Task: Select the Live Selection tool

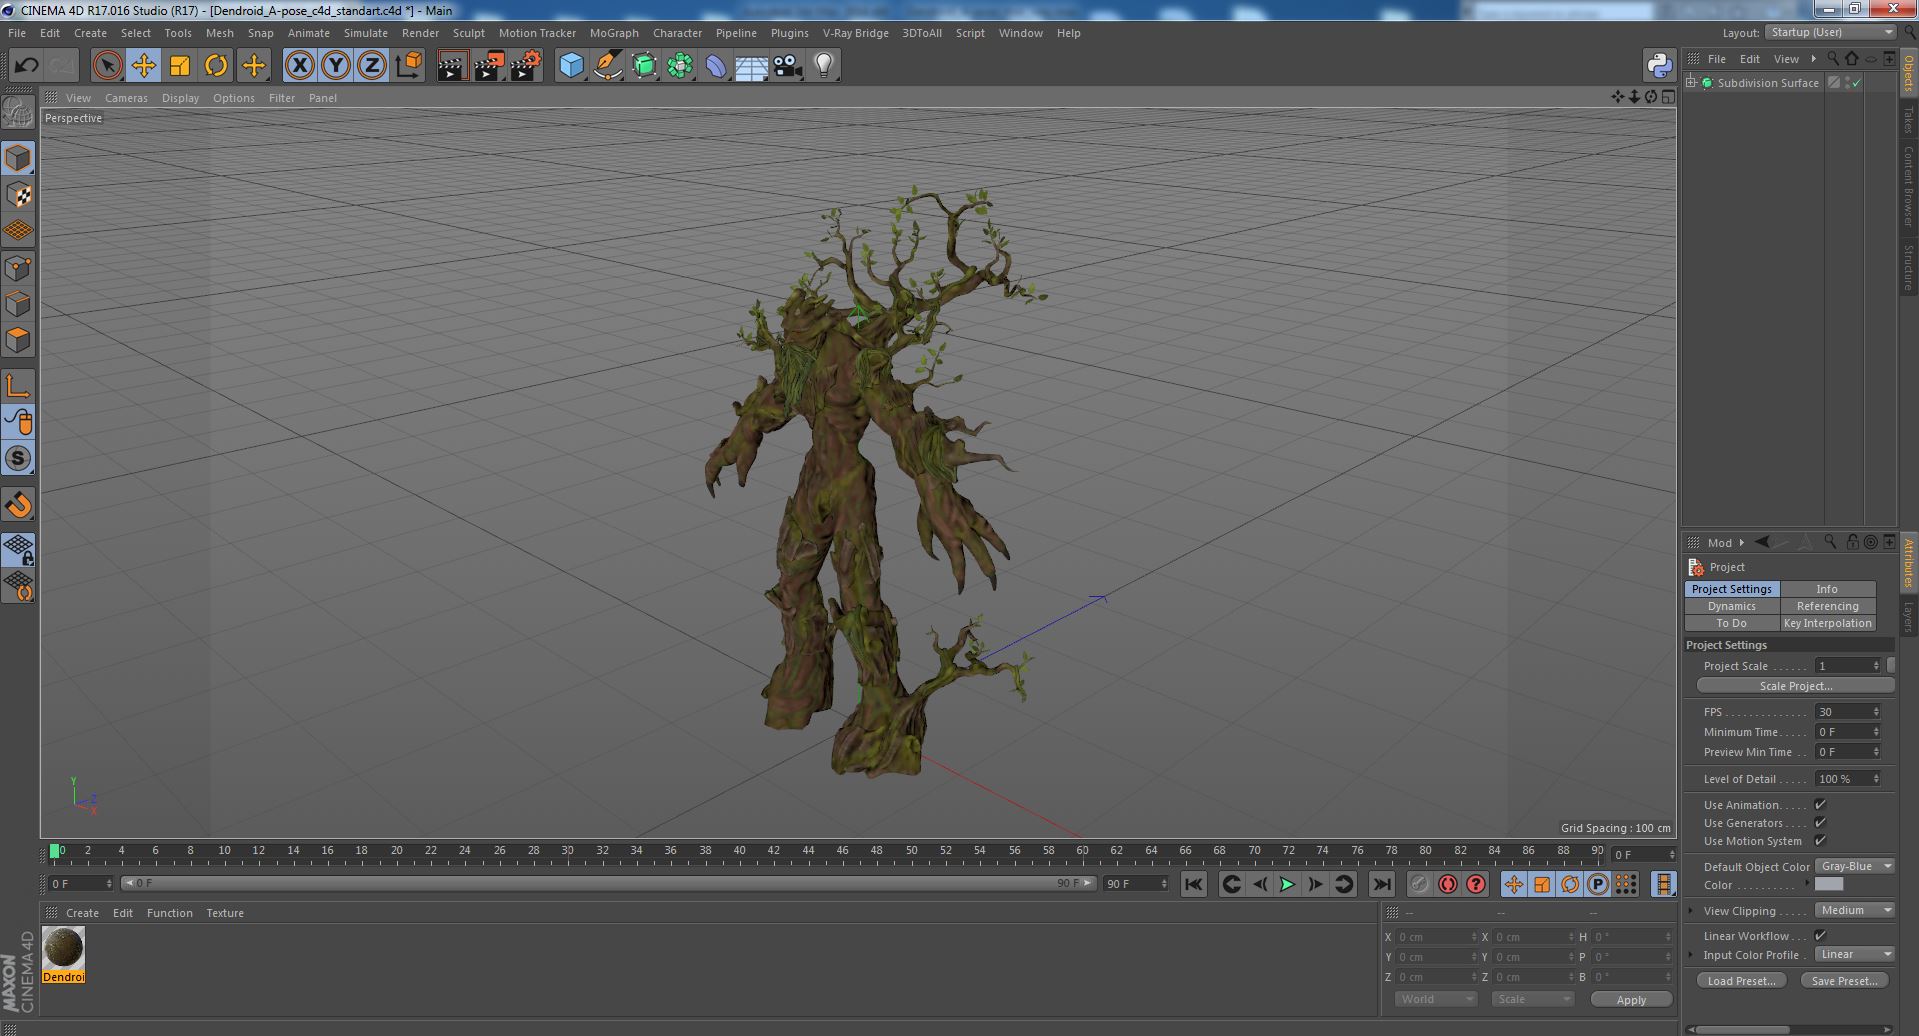Action: click(x=107, y=66)
